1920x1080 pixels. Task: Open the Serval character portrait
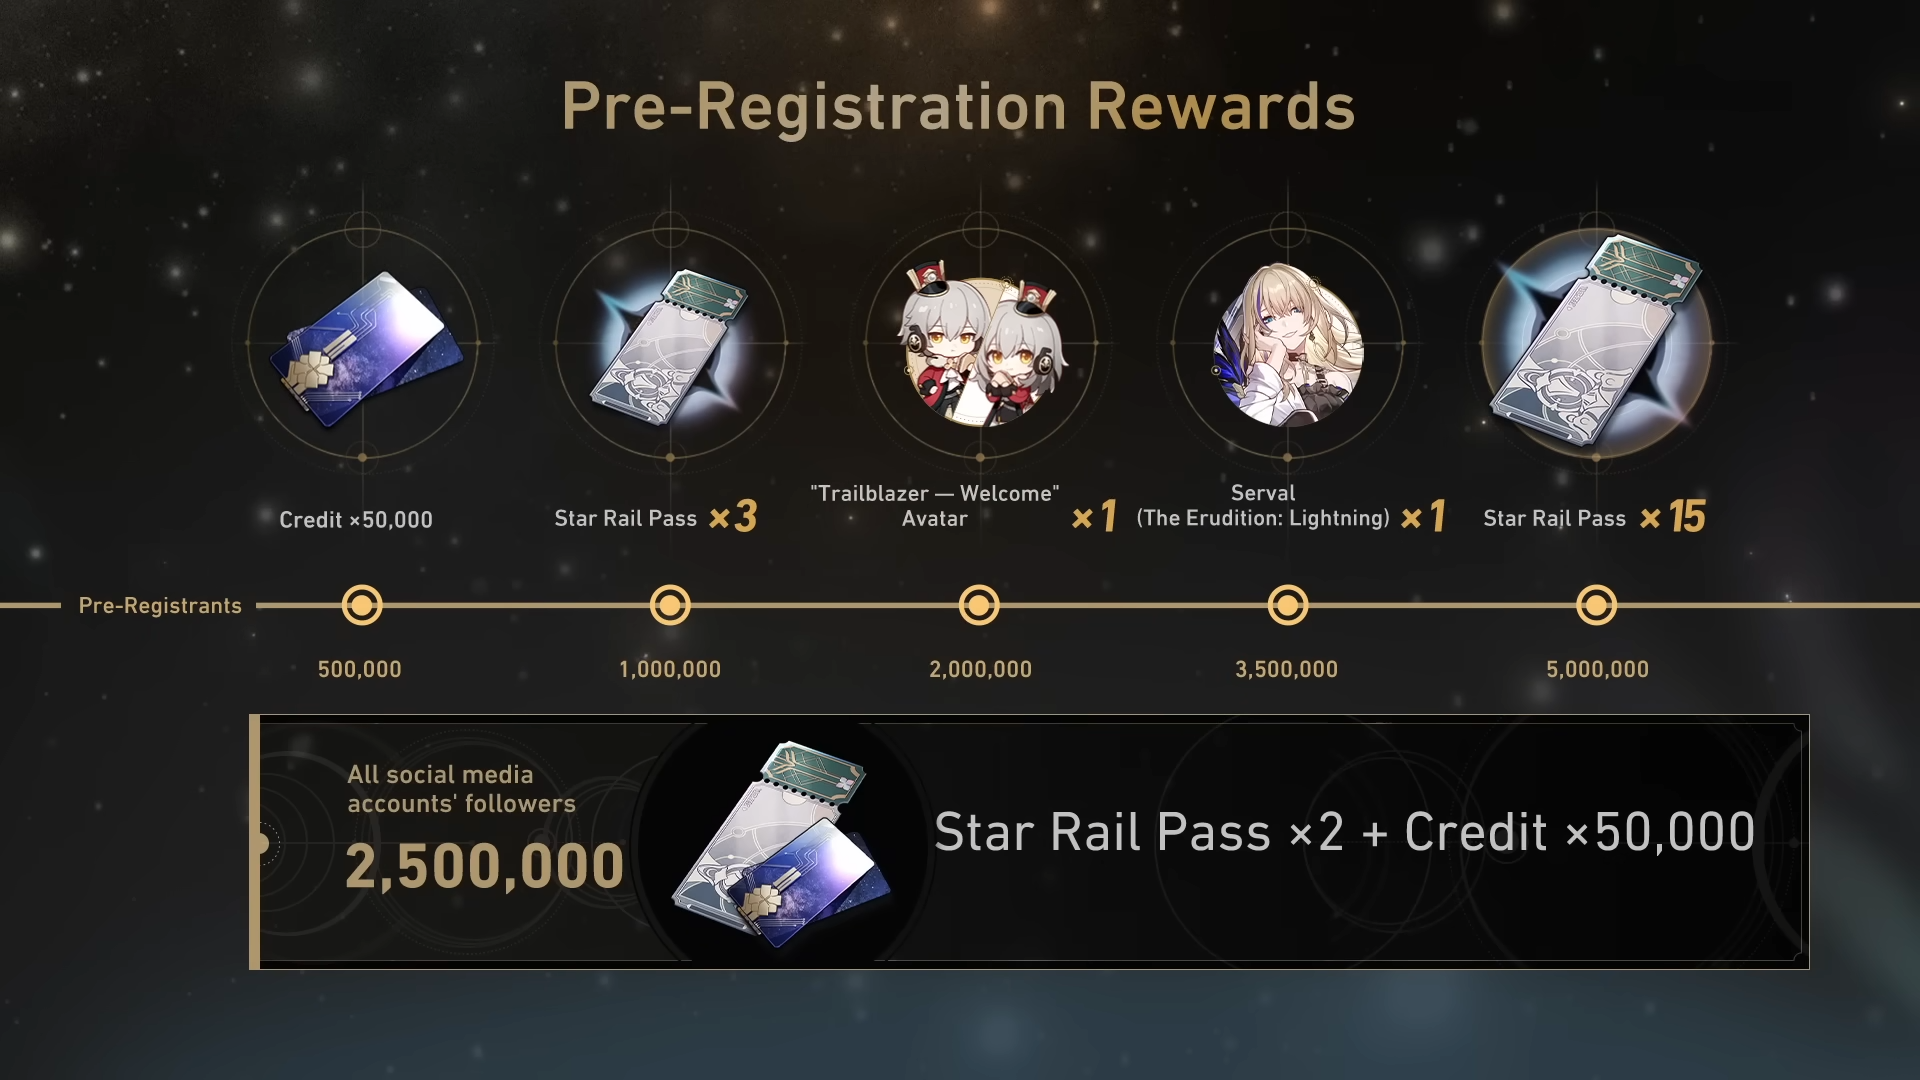pos(1288,344)
